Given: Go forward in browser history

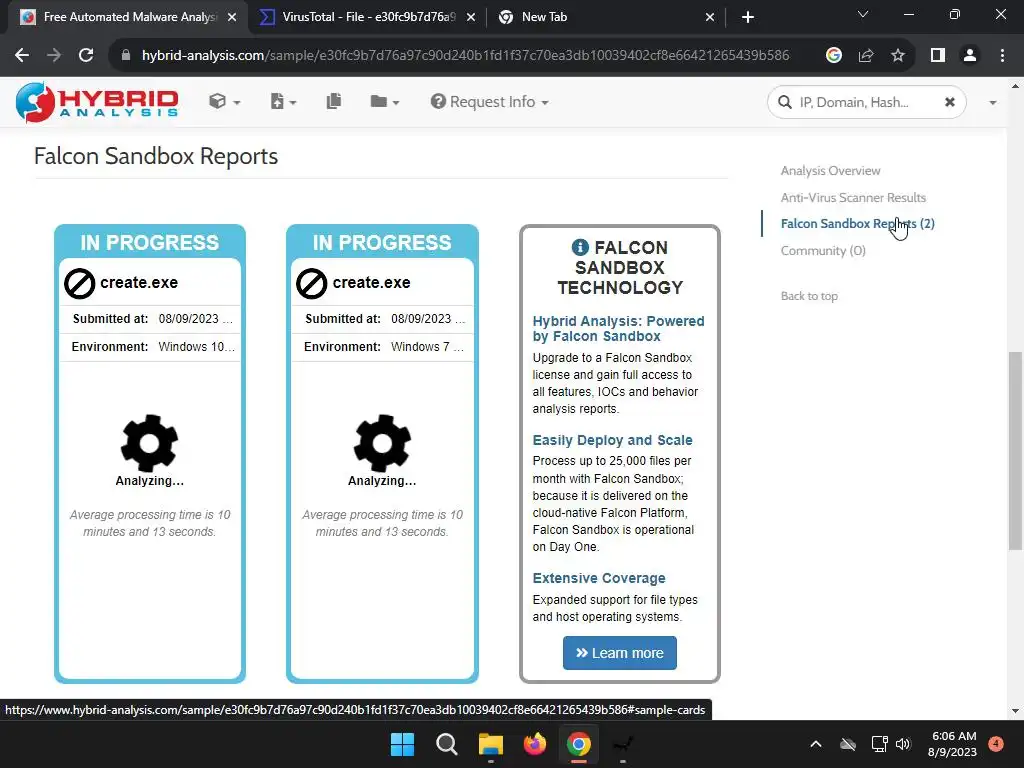Looking at the screenshot, I should 54,56.
